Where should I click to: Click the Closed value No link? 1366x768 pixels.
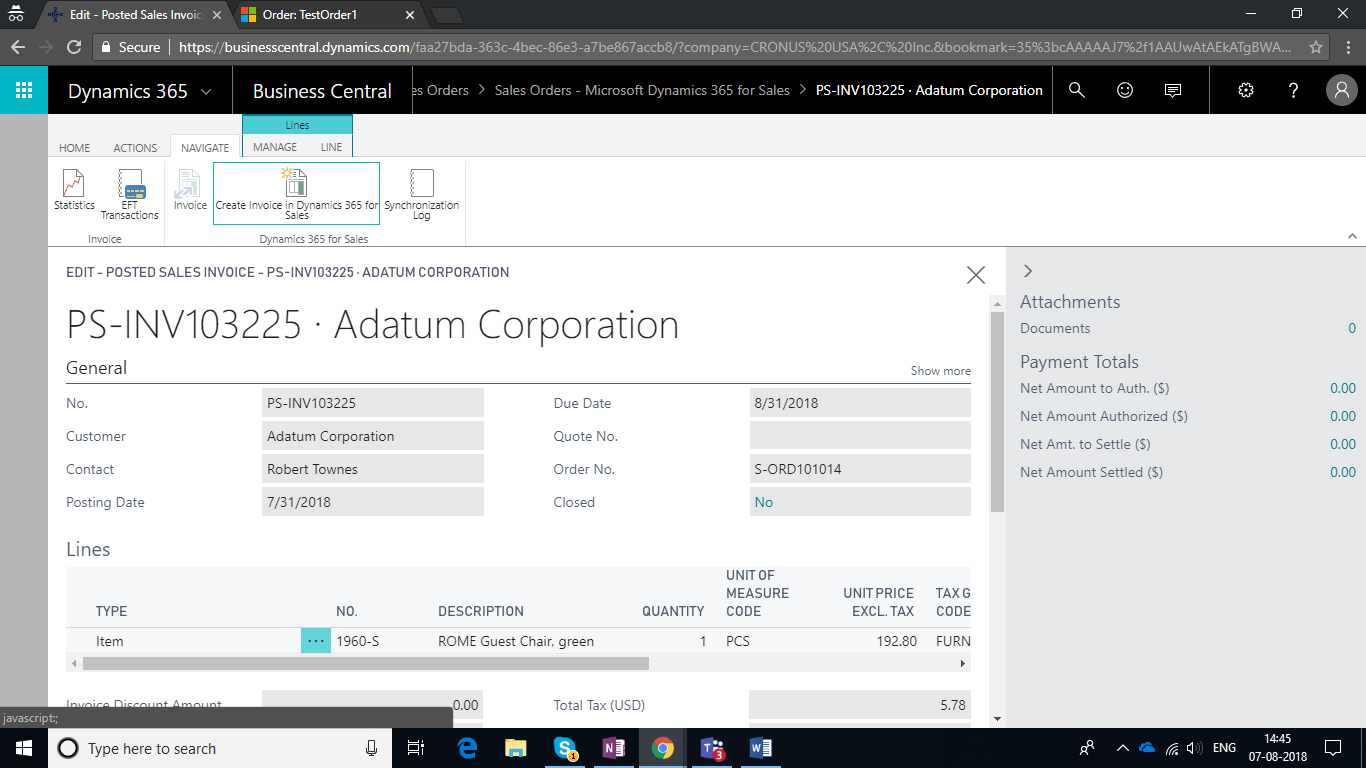[x=764, y=502]
